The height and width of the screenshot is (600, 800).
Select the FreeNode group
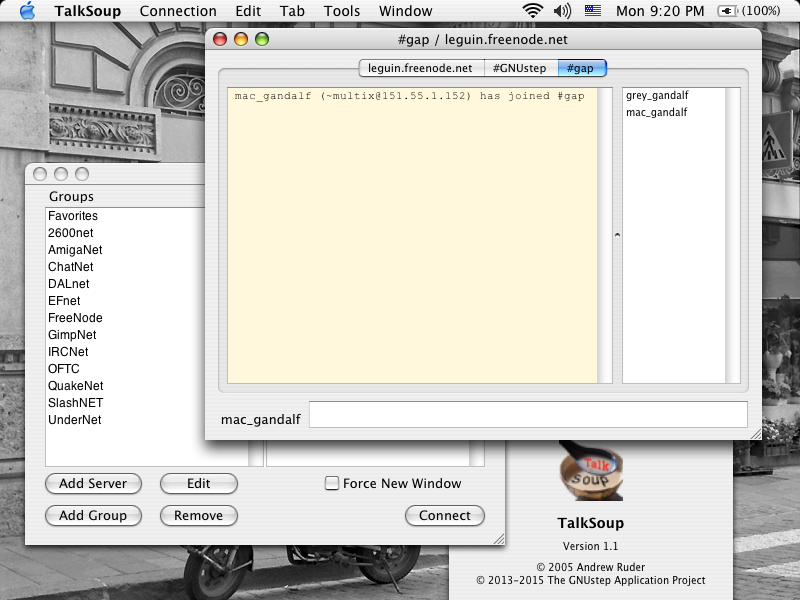pyautogui.click(x=124, y=318)
